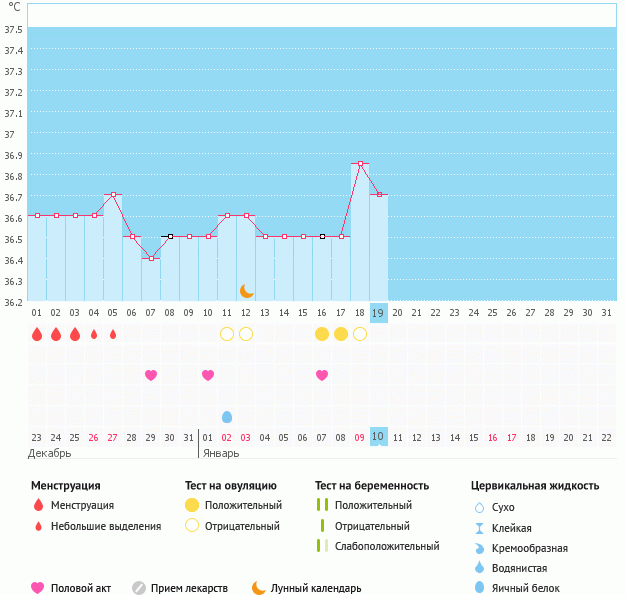Screen dimensions: 626x595
Task: Click the 'Клейкая' hourglass legend icon
Action: pos(480,528)
